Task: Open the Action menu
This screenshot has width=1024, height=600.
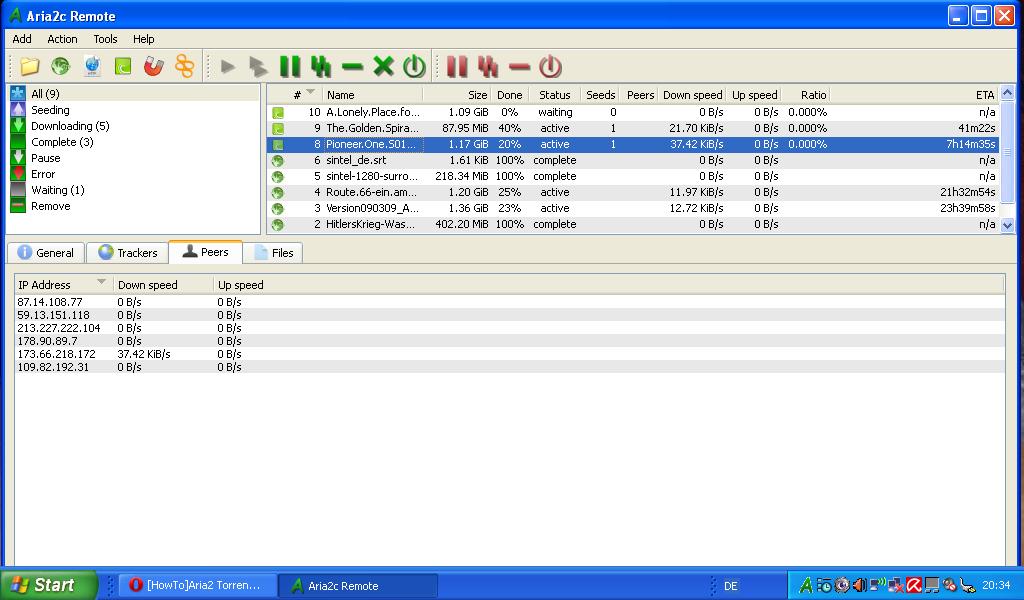Action: (62, 39)
